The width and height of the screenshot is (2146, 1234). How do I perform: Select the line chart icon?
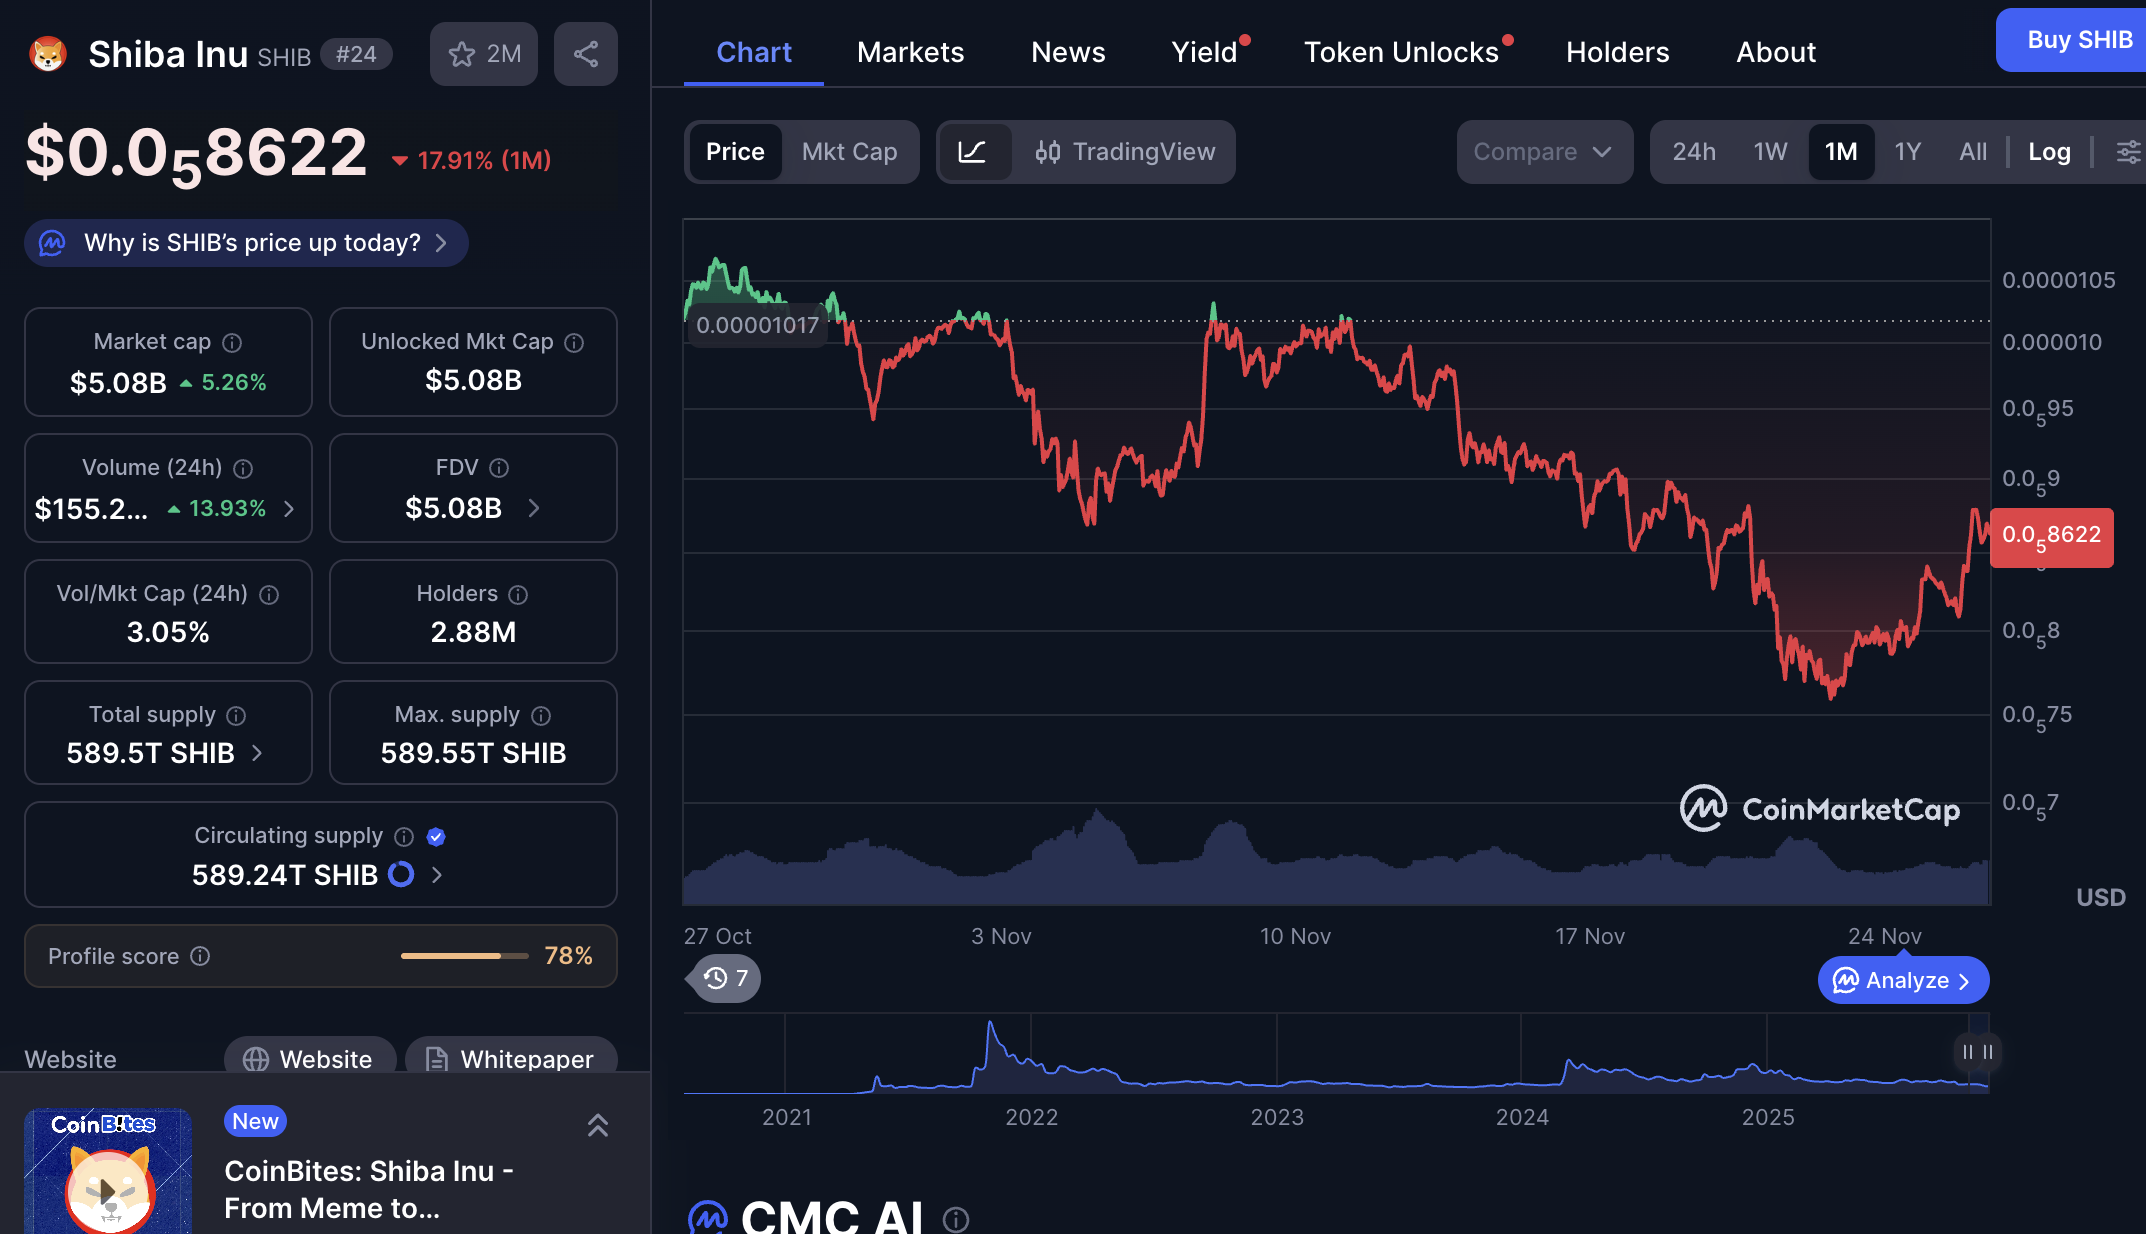(x=972, y=152)
